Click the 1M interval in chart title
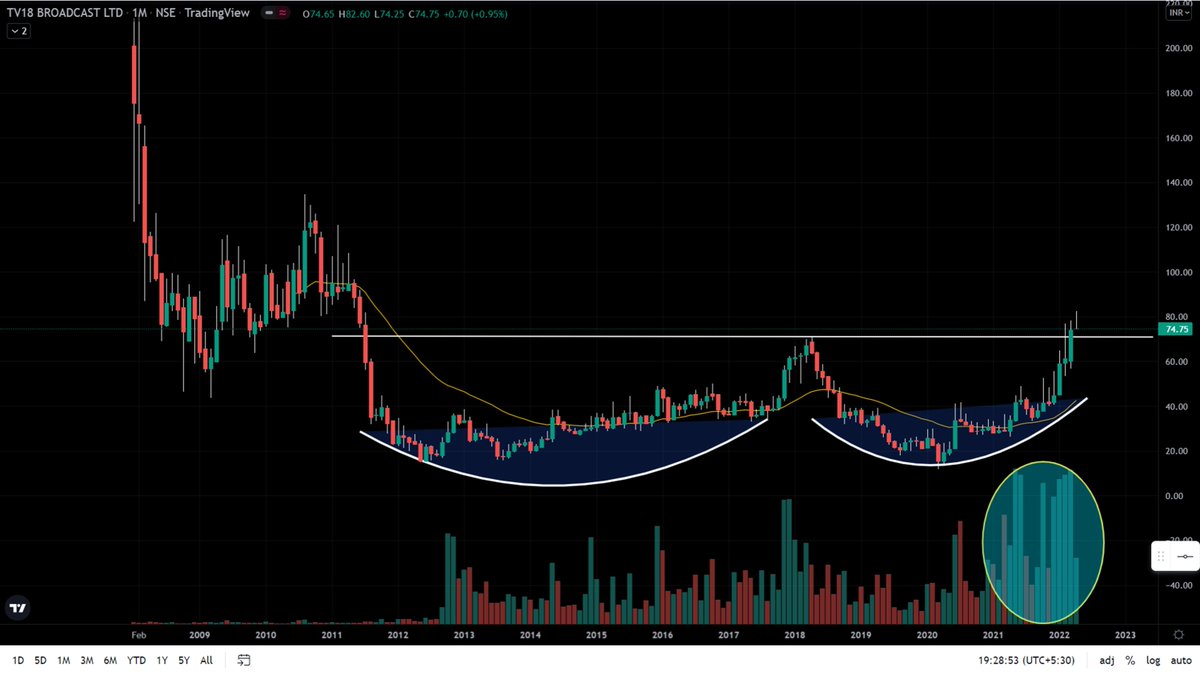 coord(139,13)
